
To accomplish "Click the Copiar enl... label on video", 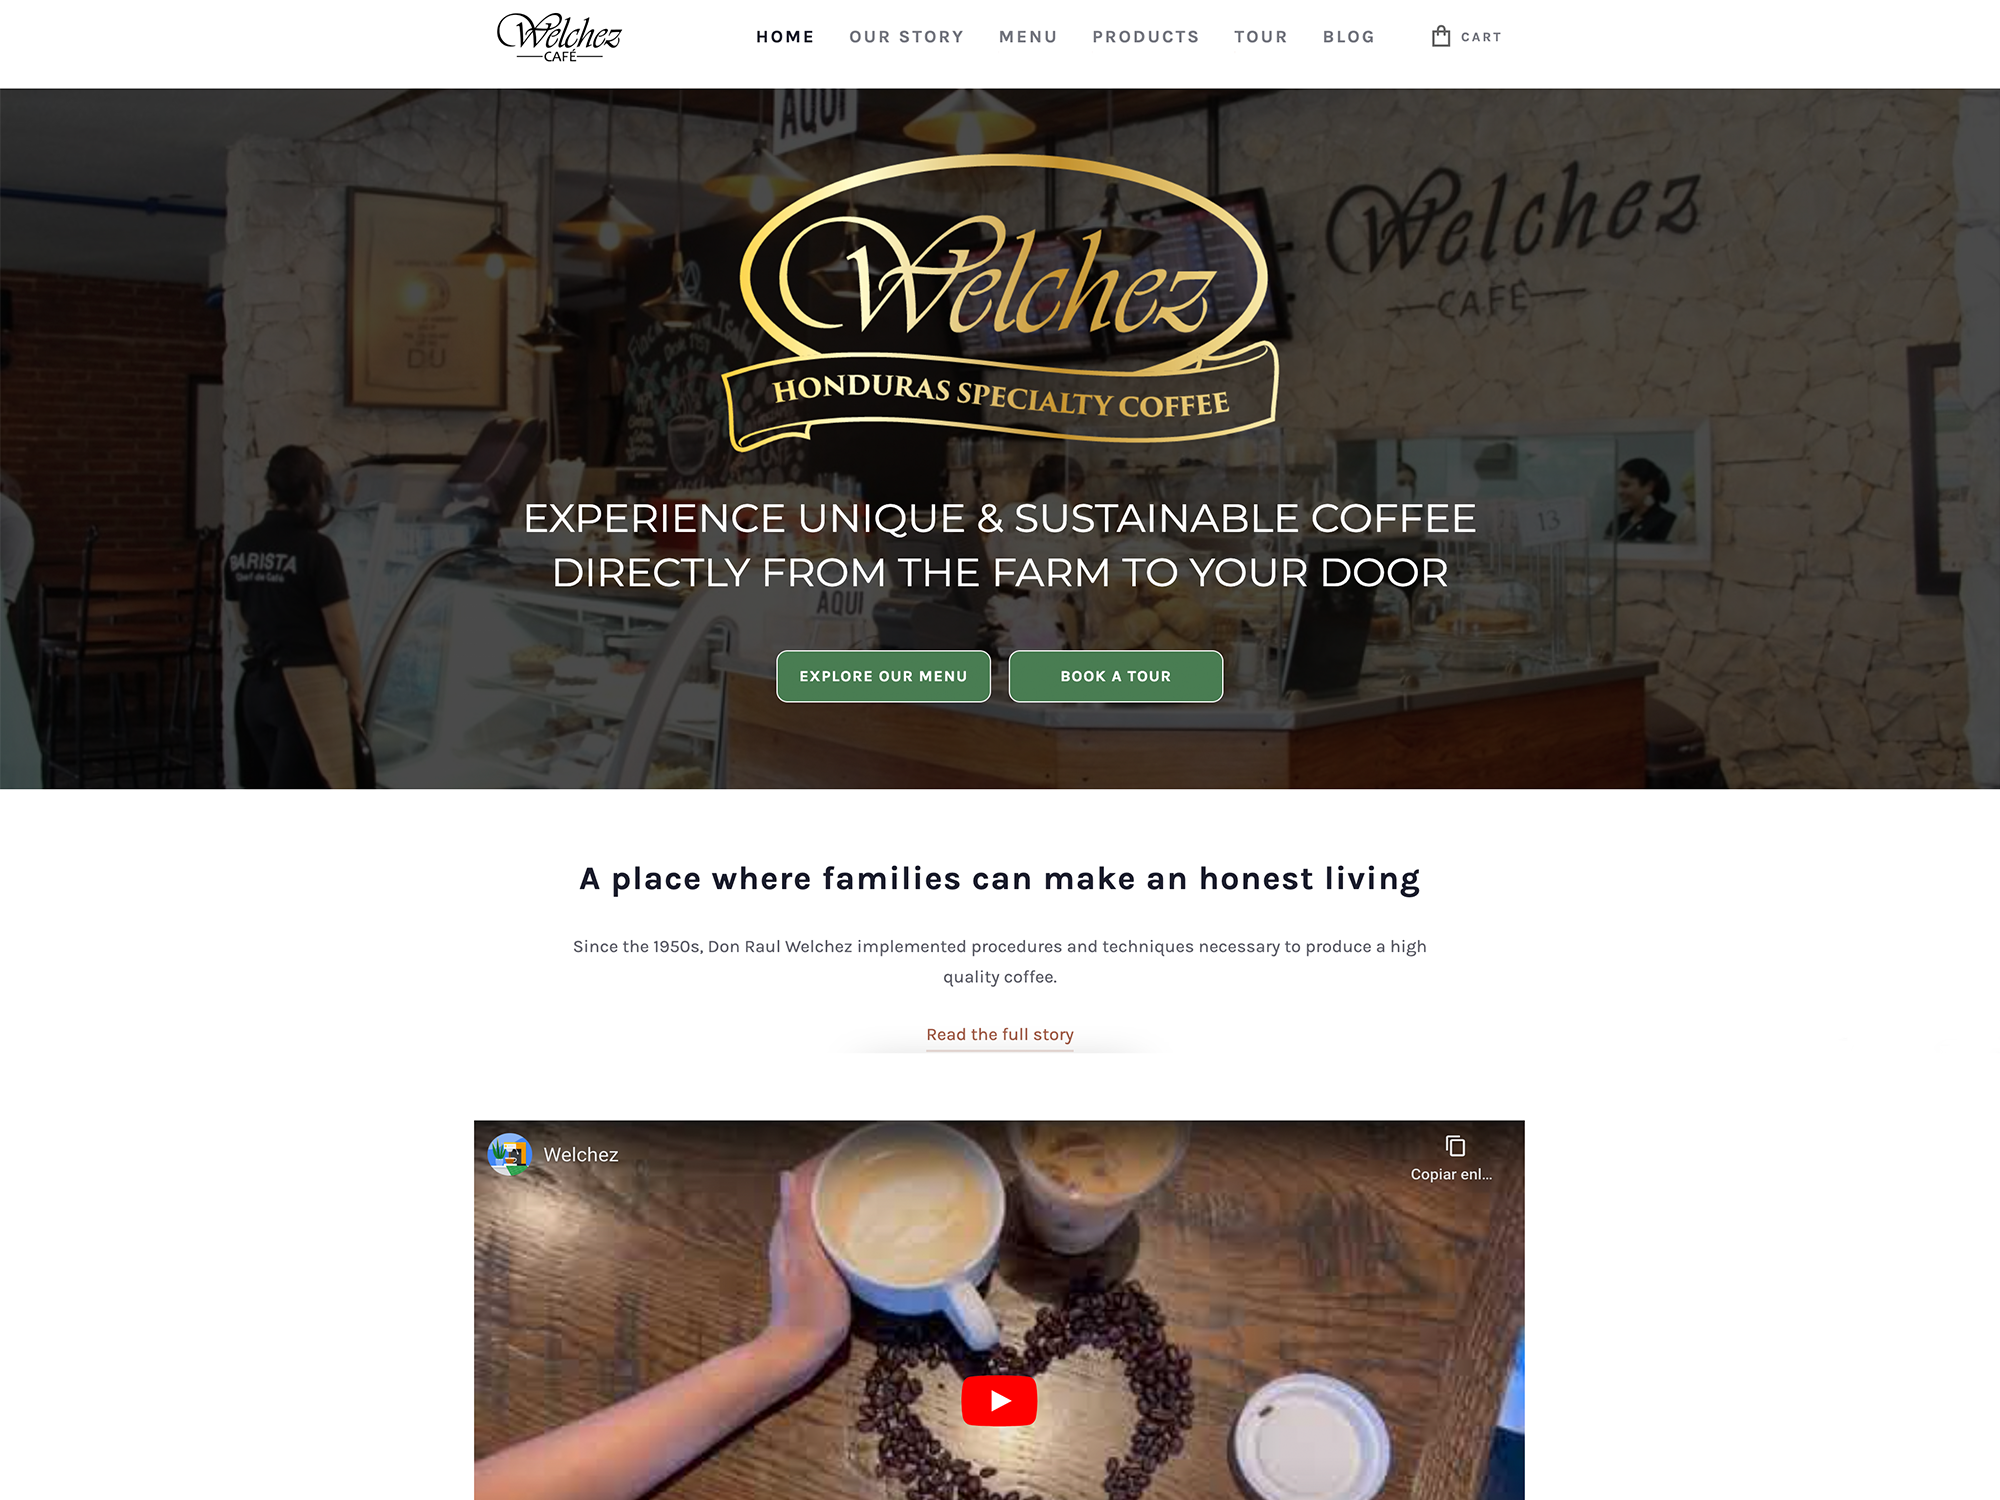I will point(1451,1174).
